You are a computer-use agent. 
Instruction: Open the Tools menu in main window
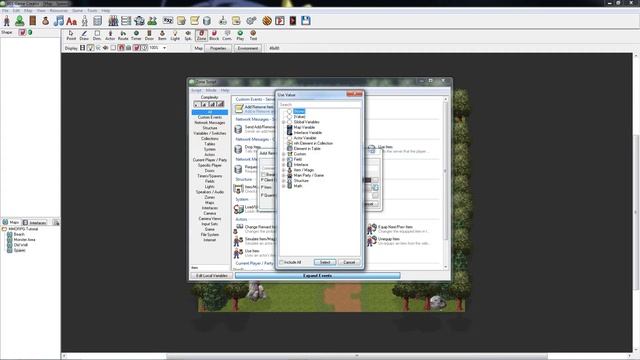[92, 11]
